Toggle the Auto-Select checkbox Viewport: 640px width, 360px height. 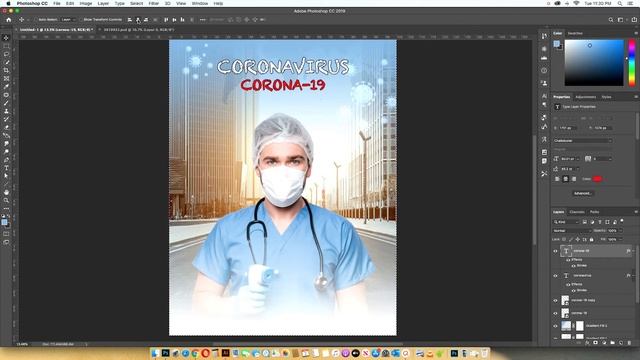tap(36, 20)
